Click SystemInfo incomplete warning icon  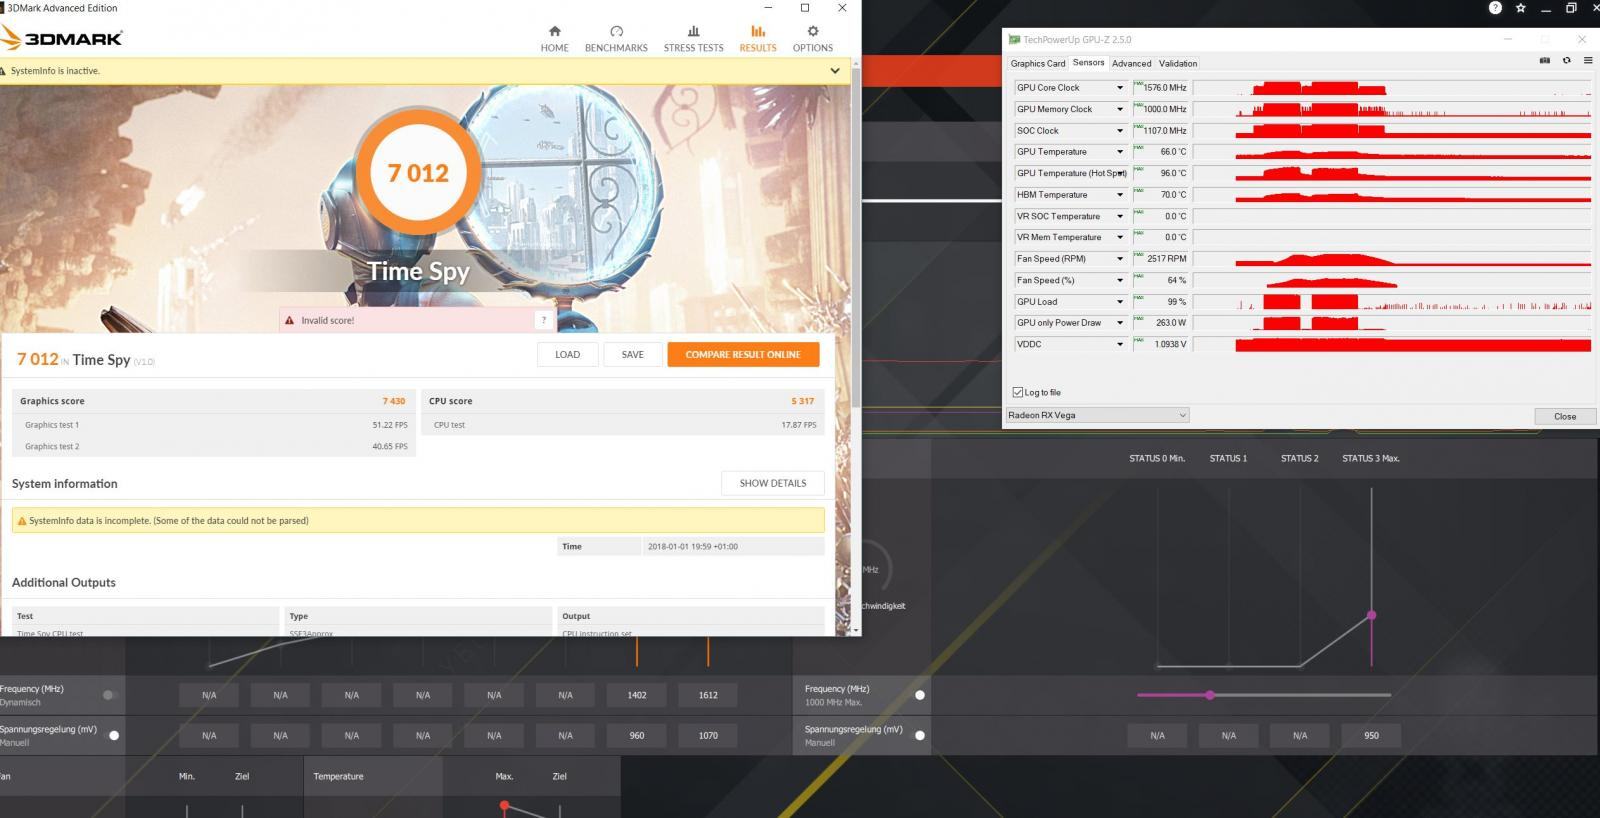point(21,521)
